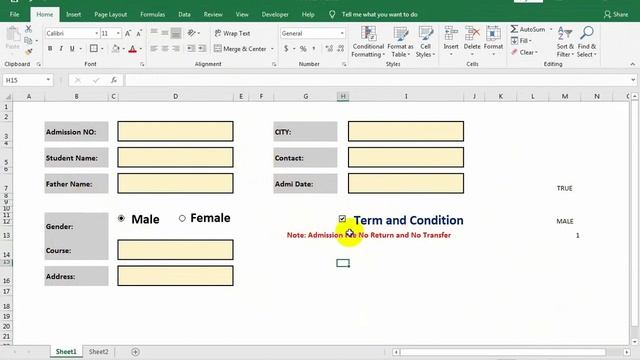Viewport: 640px width, 360px height.
Task: Increase font size button
Action: pyautogui.click(x=128, y=33)
